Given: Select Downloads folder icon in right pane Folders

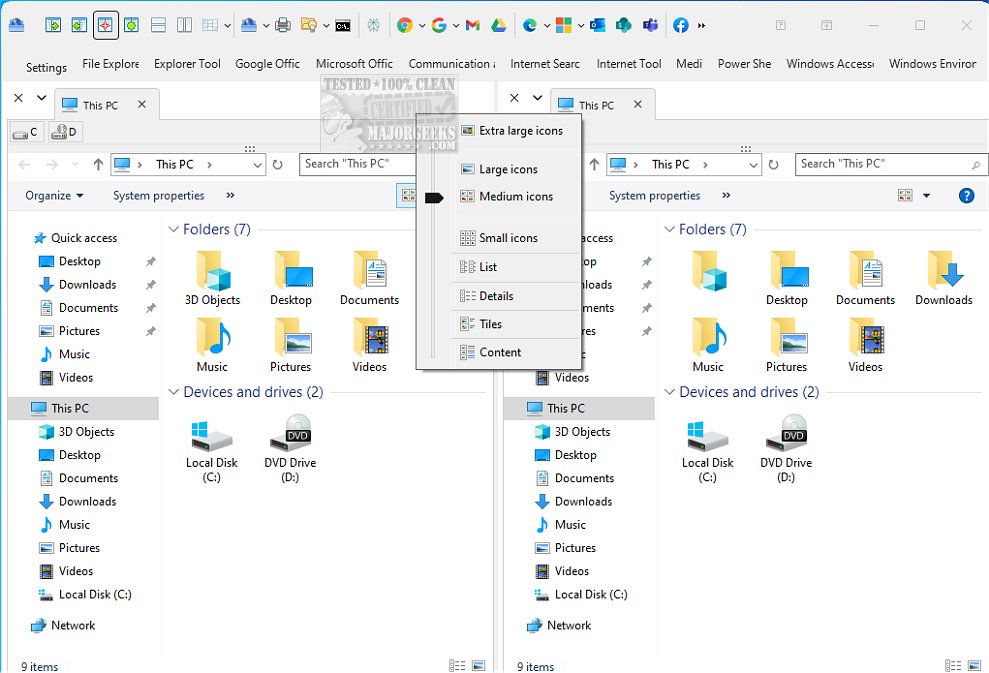Looking at the screenshot, I should coord(944,278).
